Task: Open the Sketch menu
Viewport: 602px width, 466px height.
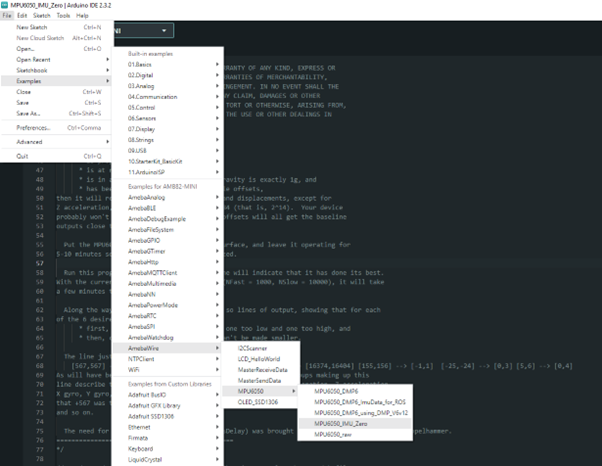Action: point(44,16)
